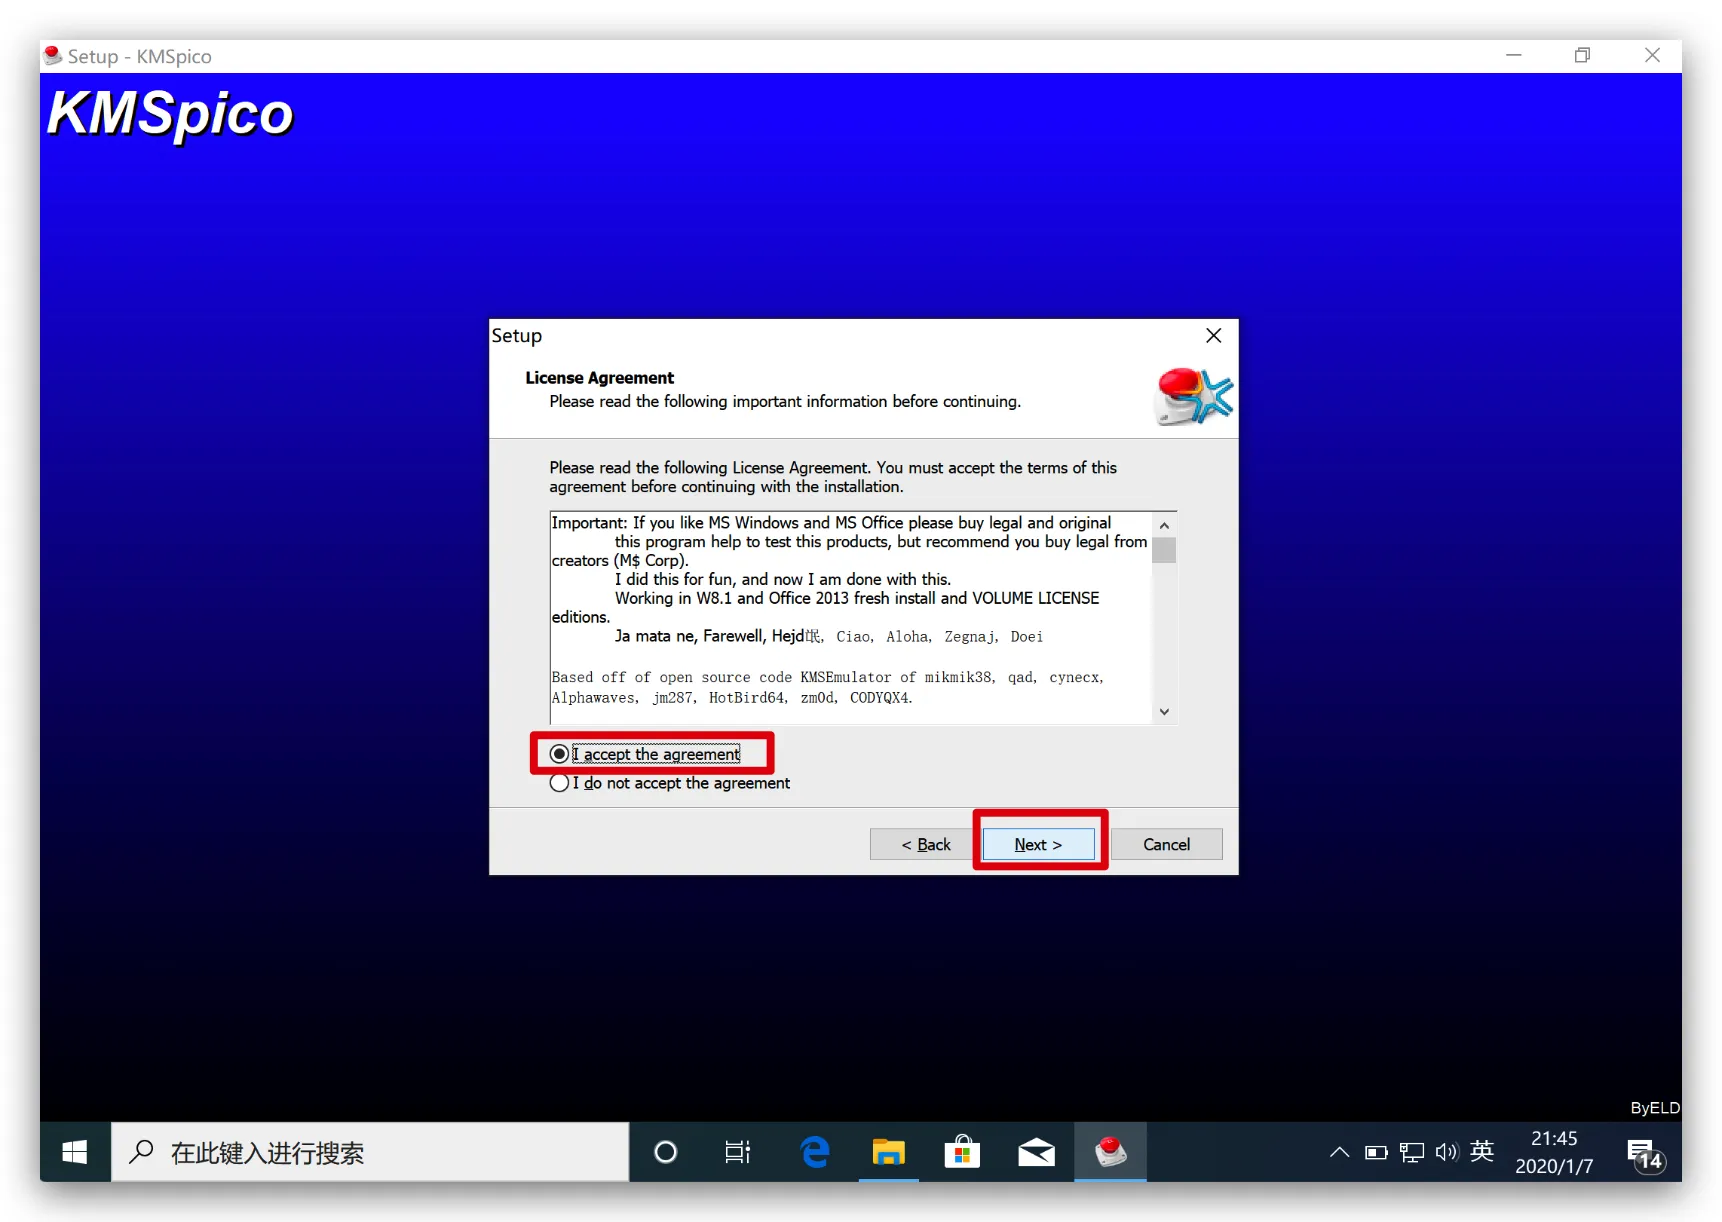Close the Setup - KMSpico outer window

click(1652, 56)
